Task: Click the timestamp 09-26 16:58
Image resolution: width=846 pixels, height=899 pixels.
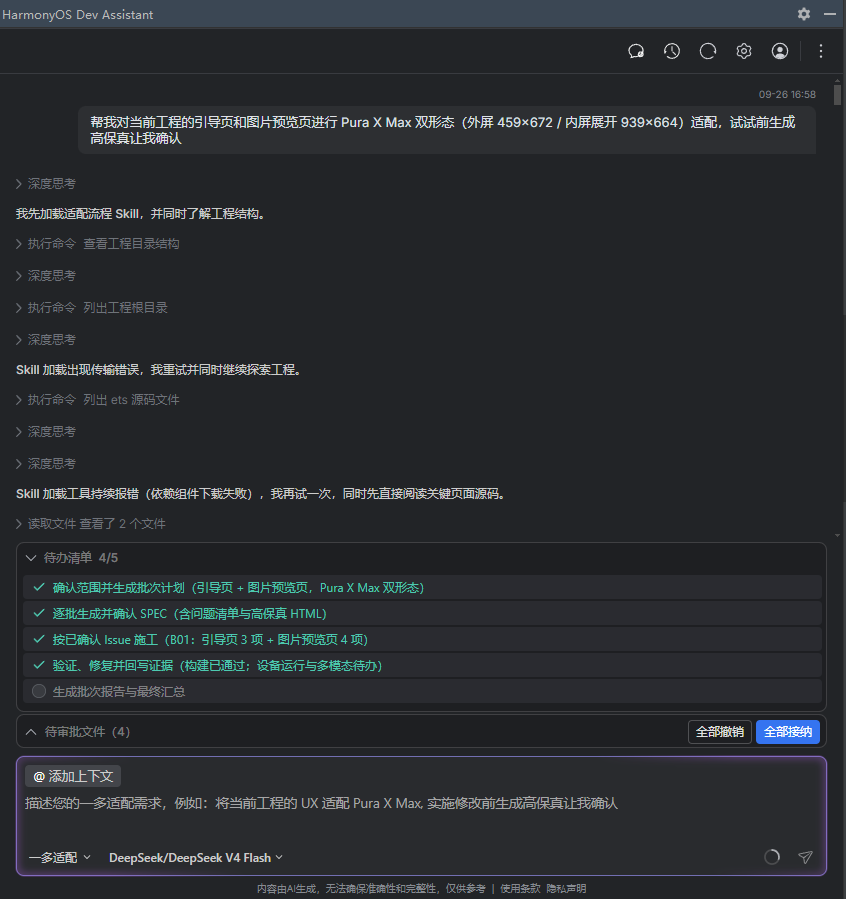Action: pyautogui.click(x=787, y=95)
